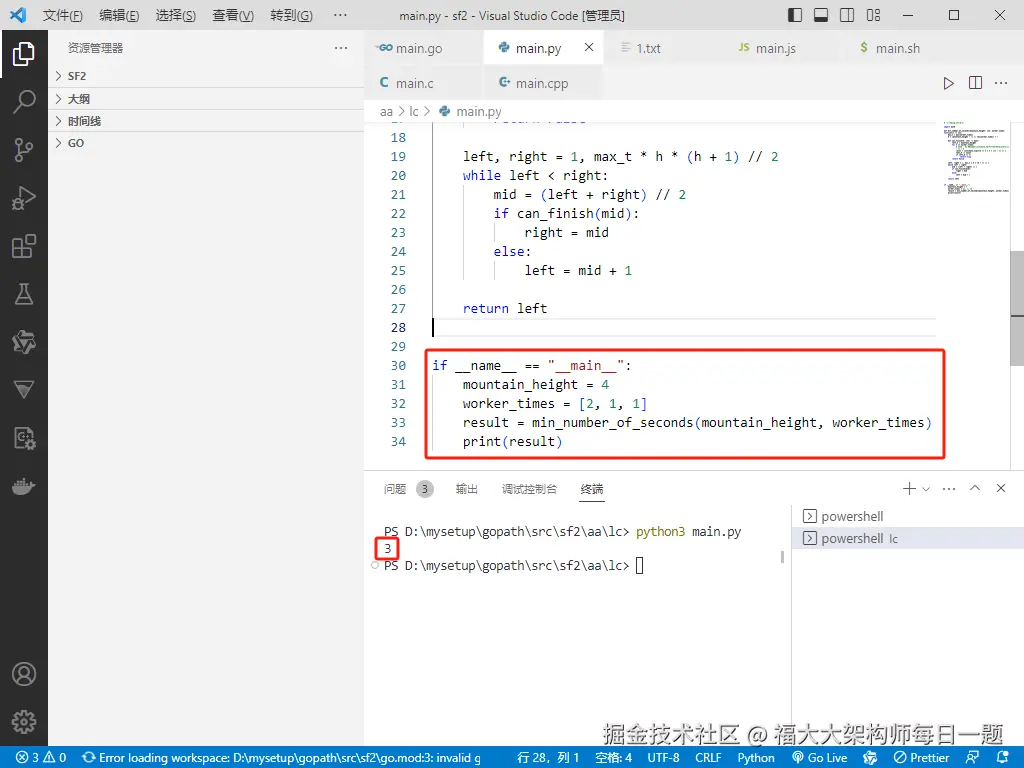Image resolution: width=1024 pixels, height=768 pixels.
Task: Expand the 大纲 outline section
Action: [206, 99]
